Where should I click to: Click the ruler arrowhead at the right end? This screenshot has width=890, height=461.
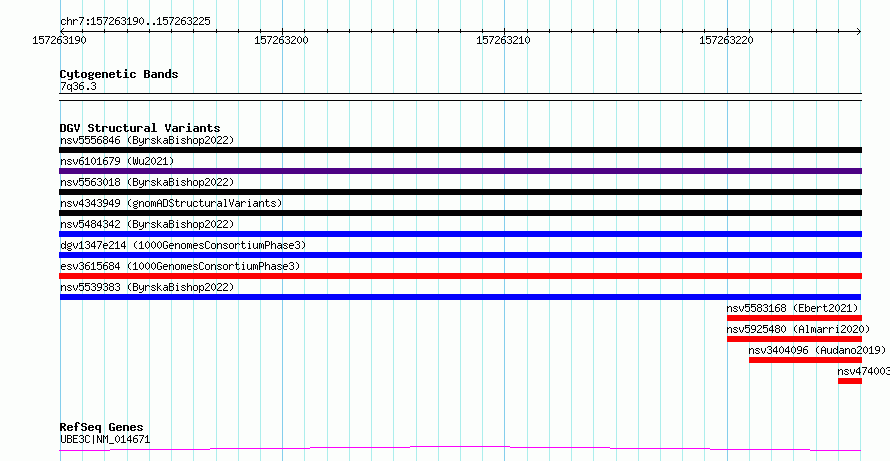[859, 32]
